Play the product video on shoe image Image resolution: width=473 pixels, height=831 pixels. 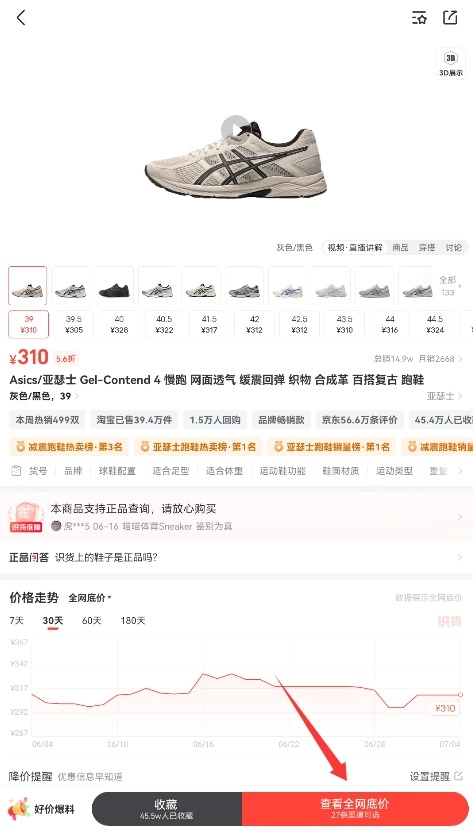pos(235,130)
